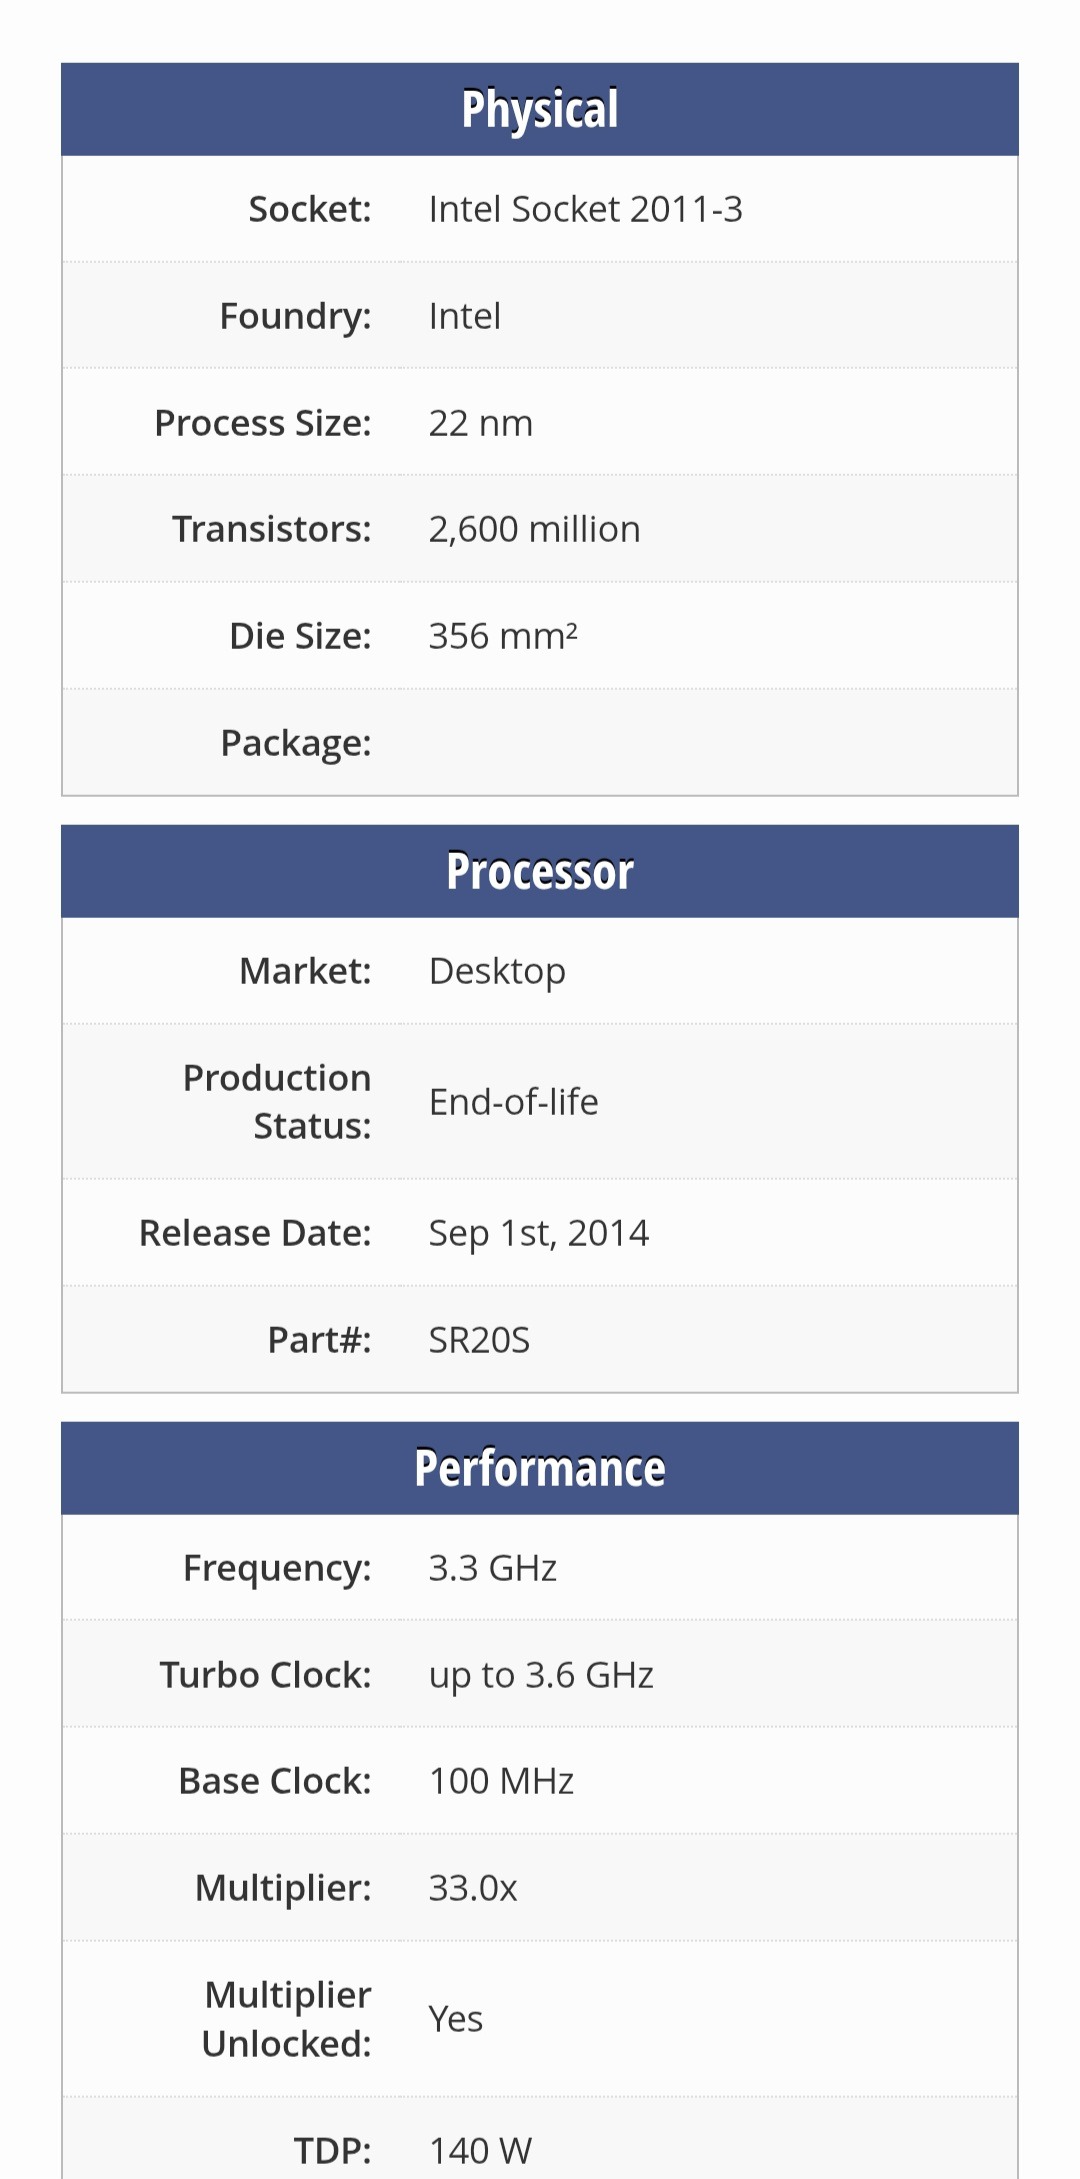This screenshot has width=1080, height=2179.
Task: Select the Intel Socket 2011-3 value
Action: 585,209
